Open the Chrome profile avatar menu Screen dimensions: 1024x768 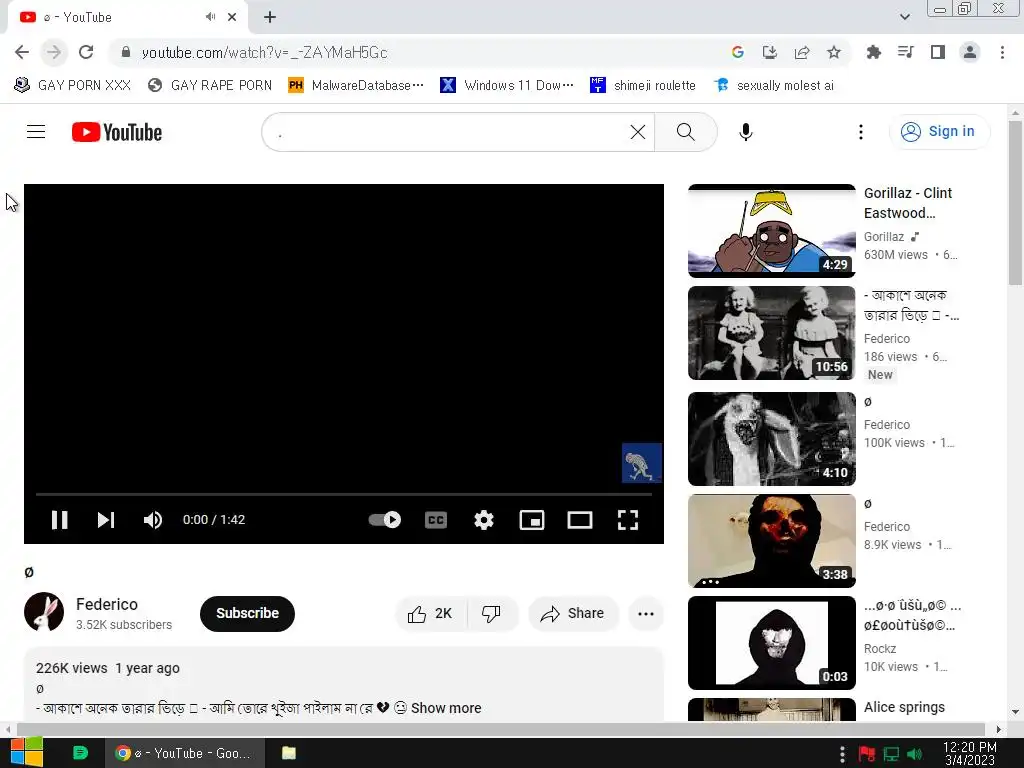point(970,52)
